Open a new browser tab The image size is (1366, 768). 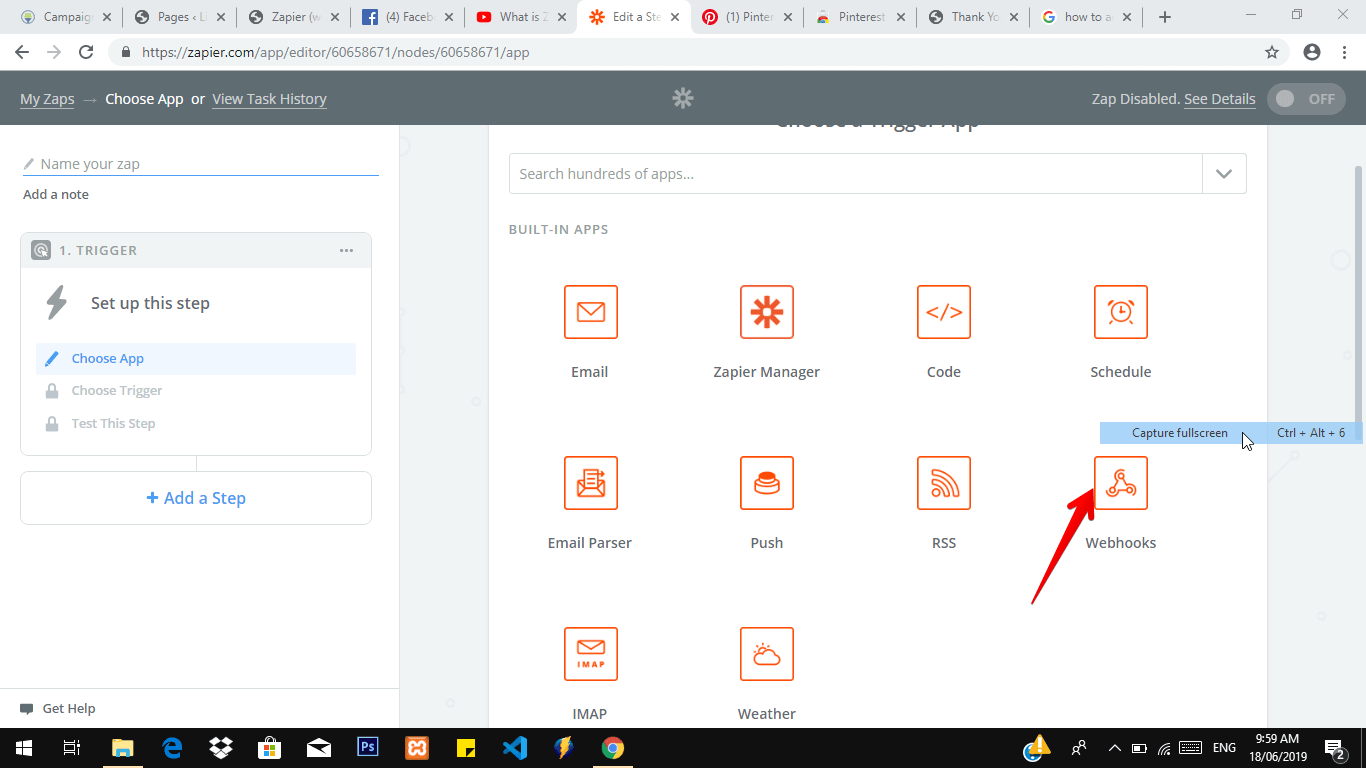[1165, 17]
